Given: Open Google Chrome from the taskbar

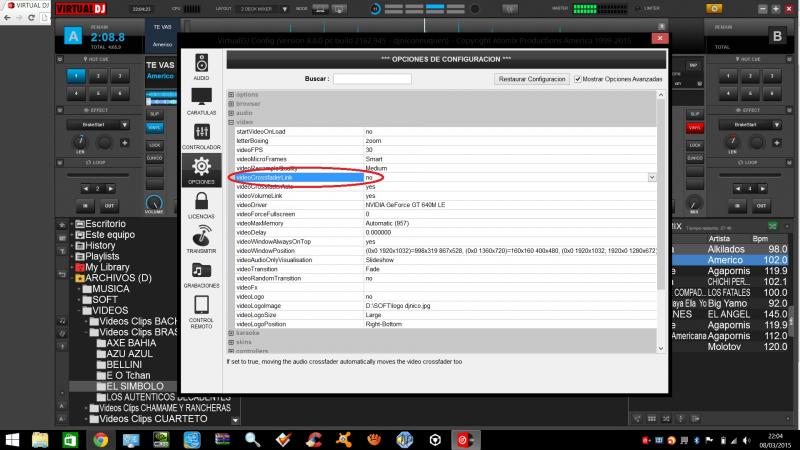Looking at the screenshot, I should pyautogui.click(x=101, y=440).
